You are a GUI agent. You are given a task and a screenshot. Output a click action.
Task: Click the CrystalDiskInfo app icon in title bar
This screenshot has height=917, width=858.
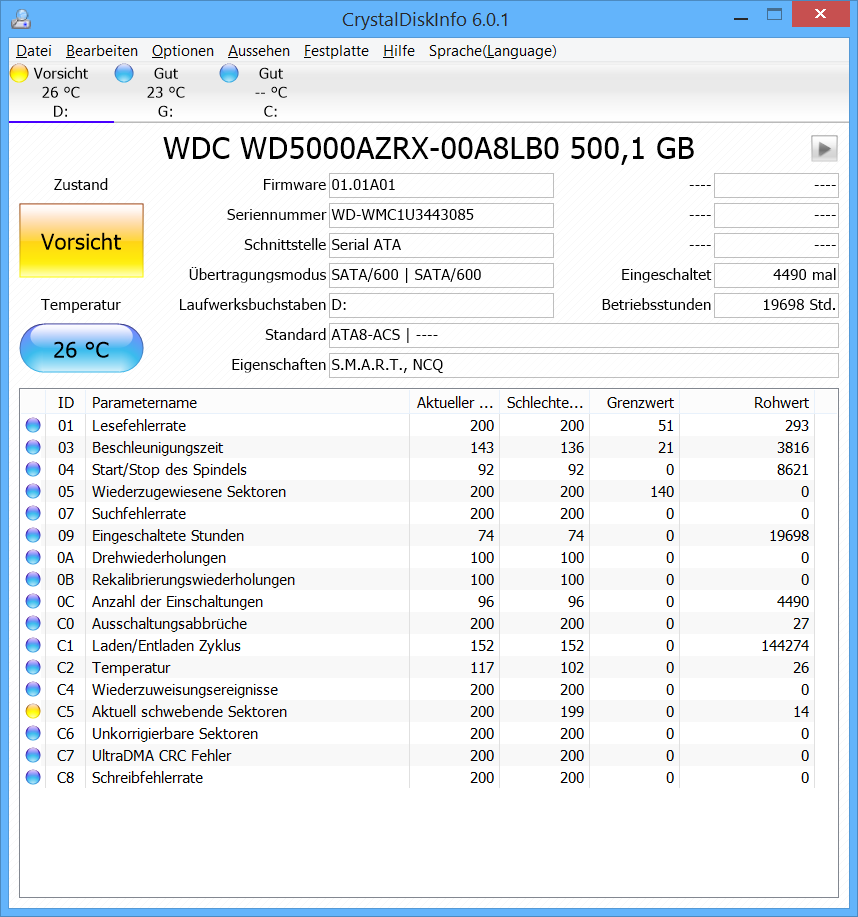click(20, 19)
